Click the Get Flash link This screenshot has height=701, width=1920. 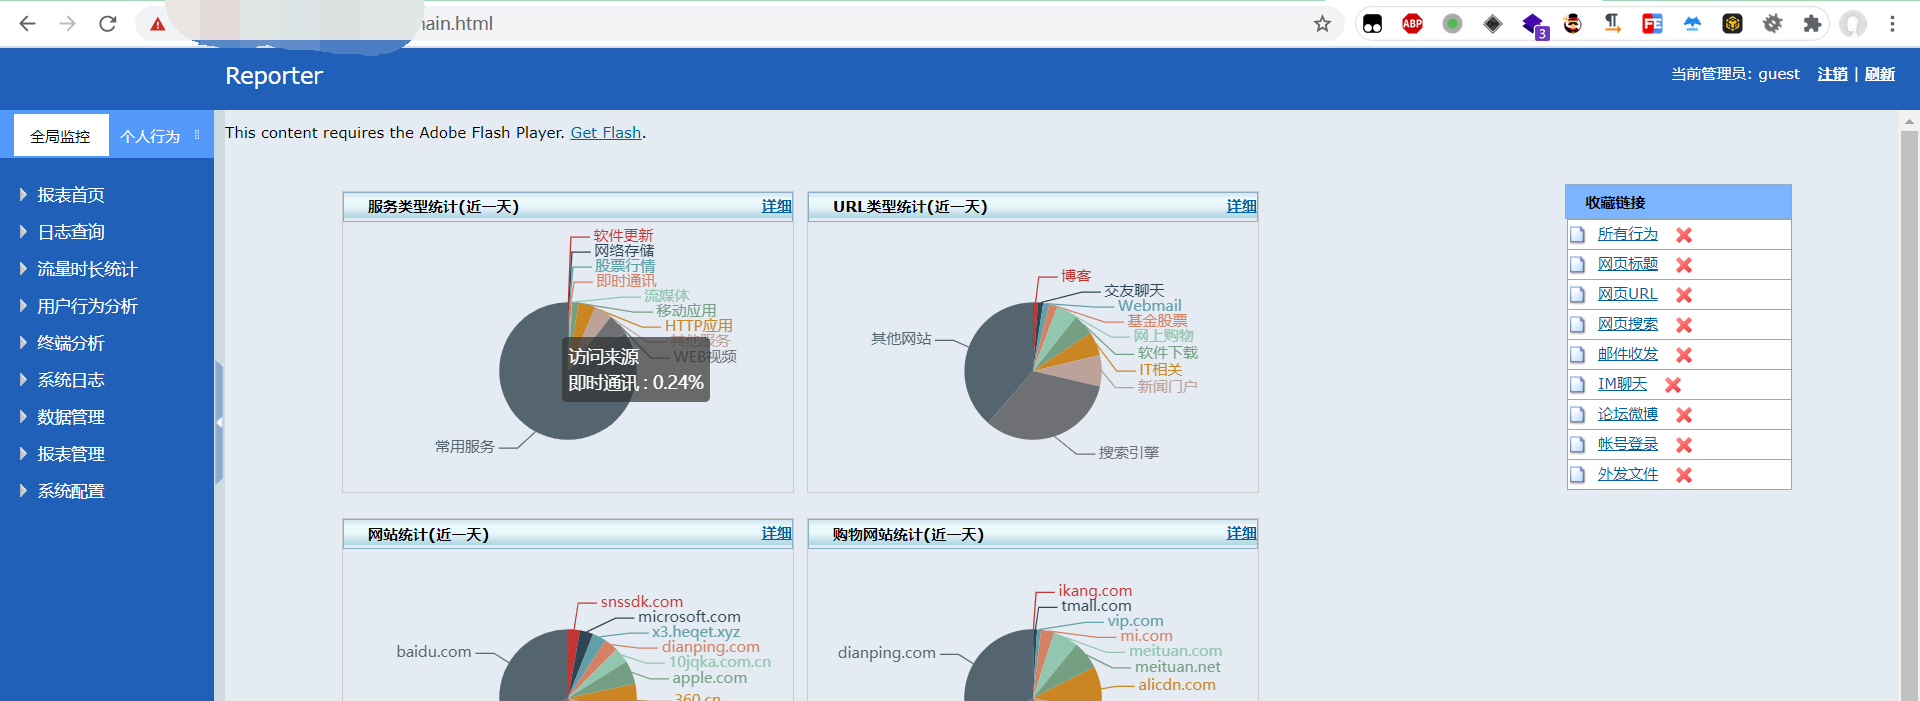tap(605, 133)
